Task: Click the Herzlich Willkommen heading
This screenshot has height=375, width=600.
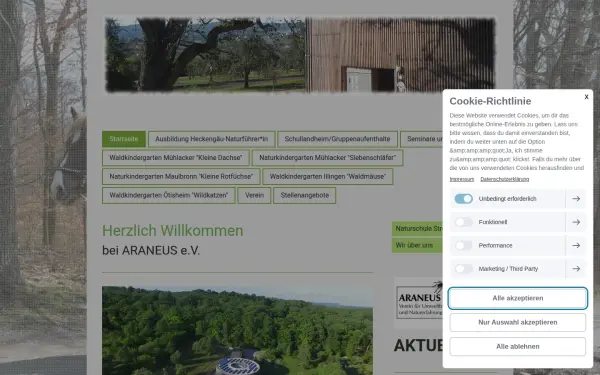Action: (173, 231)
